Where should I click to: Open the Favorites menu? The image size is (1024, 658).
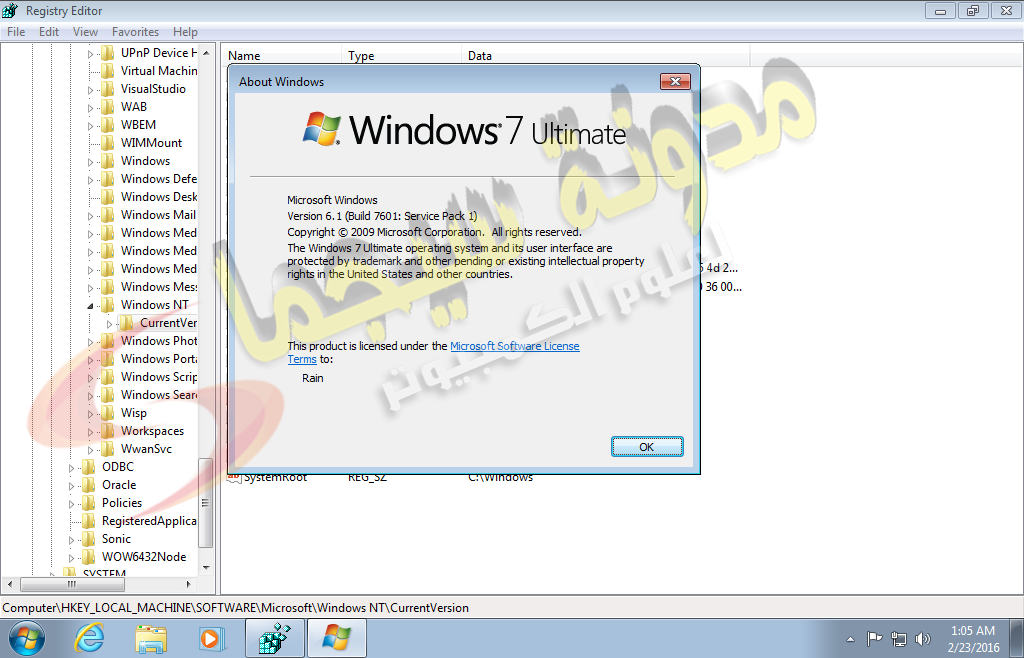135,32
